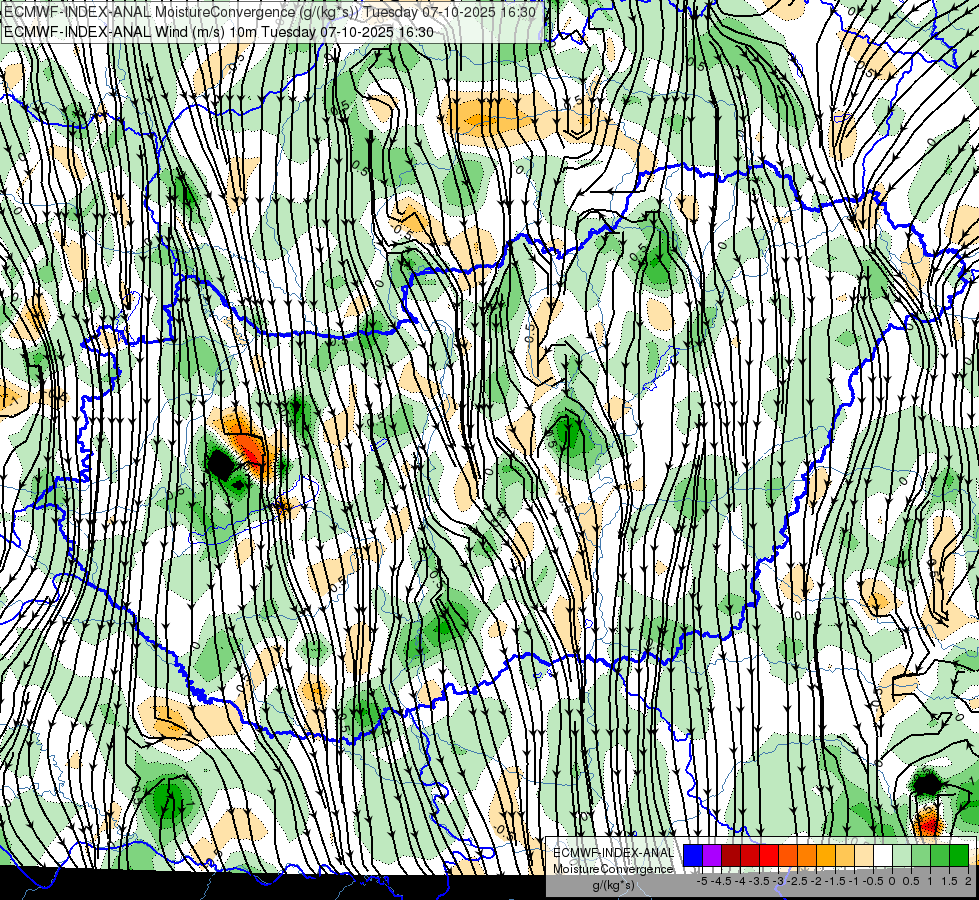Click the '-3.5' legend scale value
979x900 pixels.
759,881
